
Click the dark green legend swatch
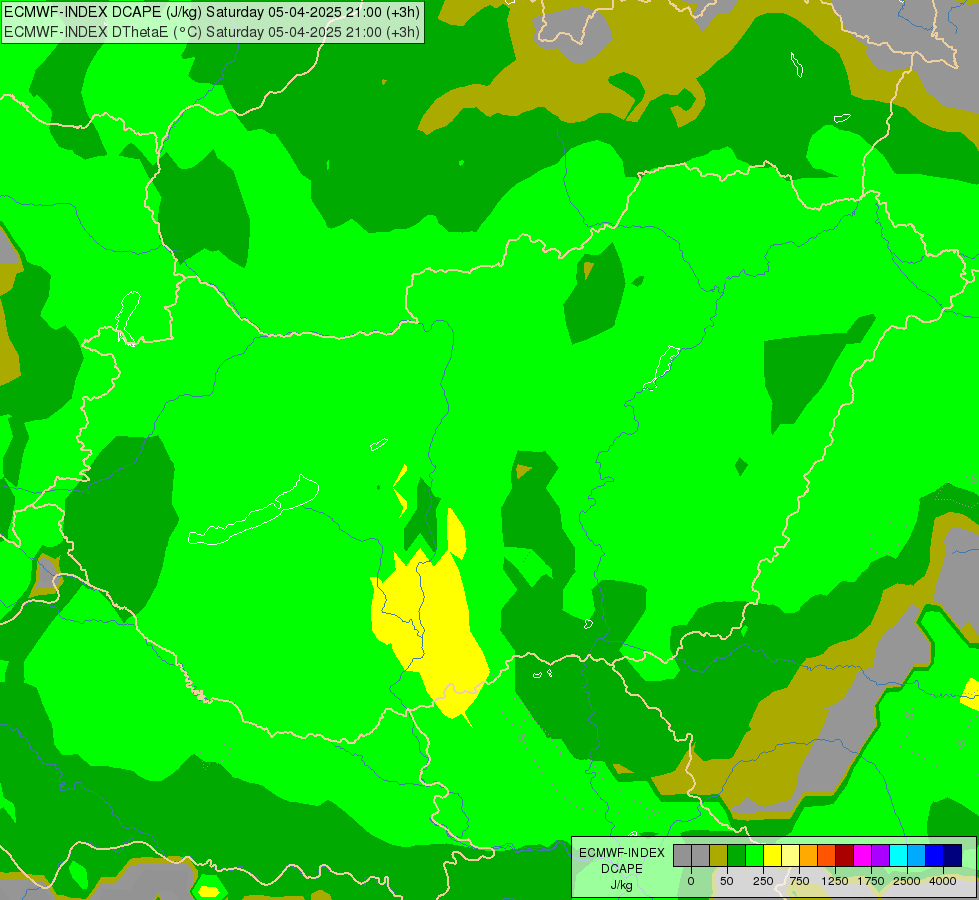tap(737, 856)
